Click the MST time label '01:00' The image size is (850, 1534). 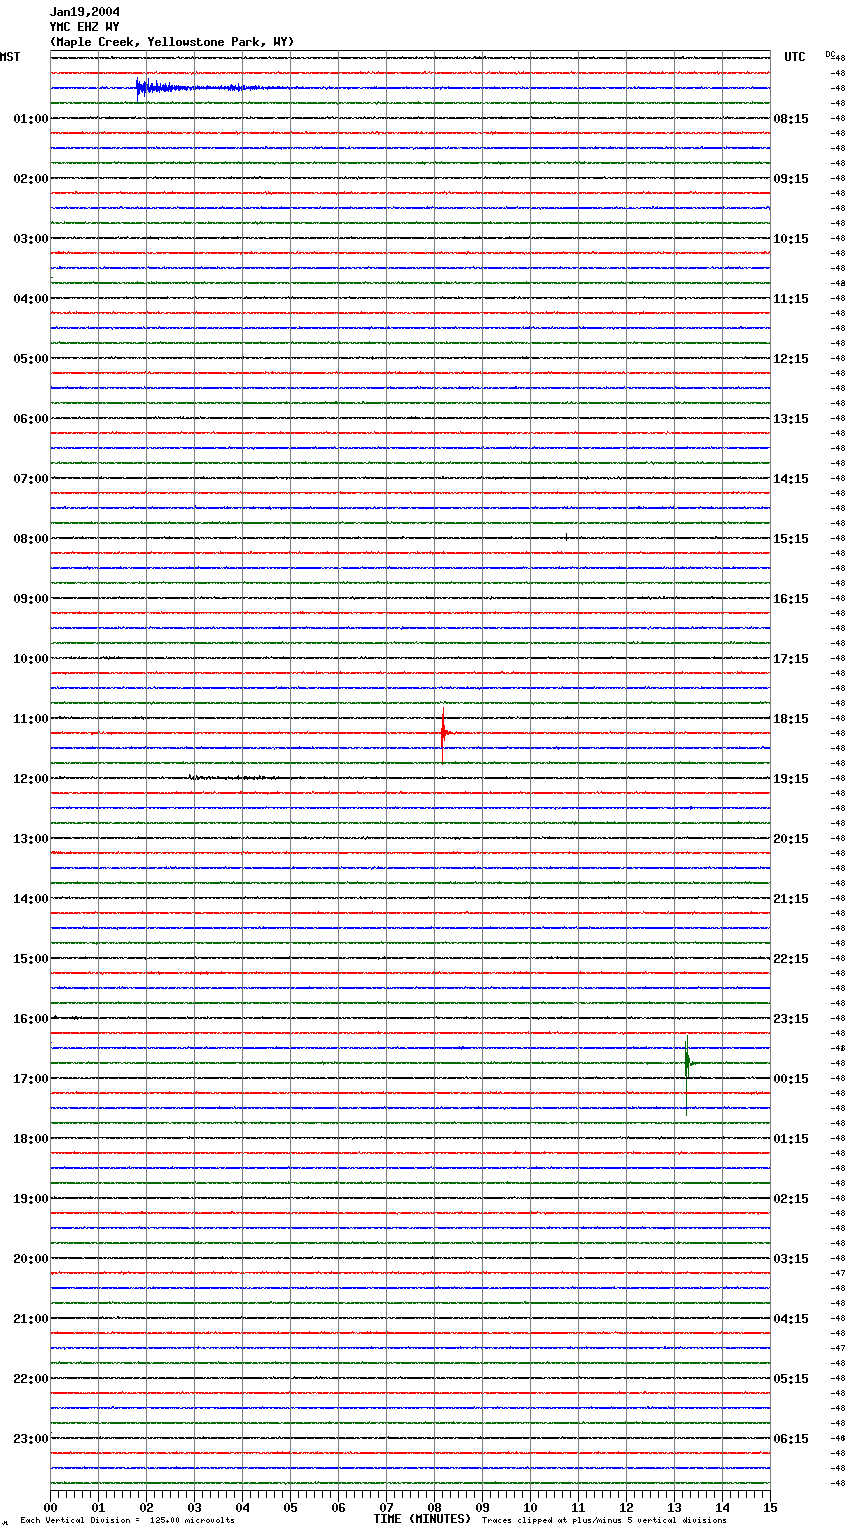(x=30, y=119)
